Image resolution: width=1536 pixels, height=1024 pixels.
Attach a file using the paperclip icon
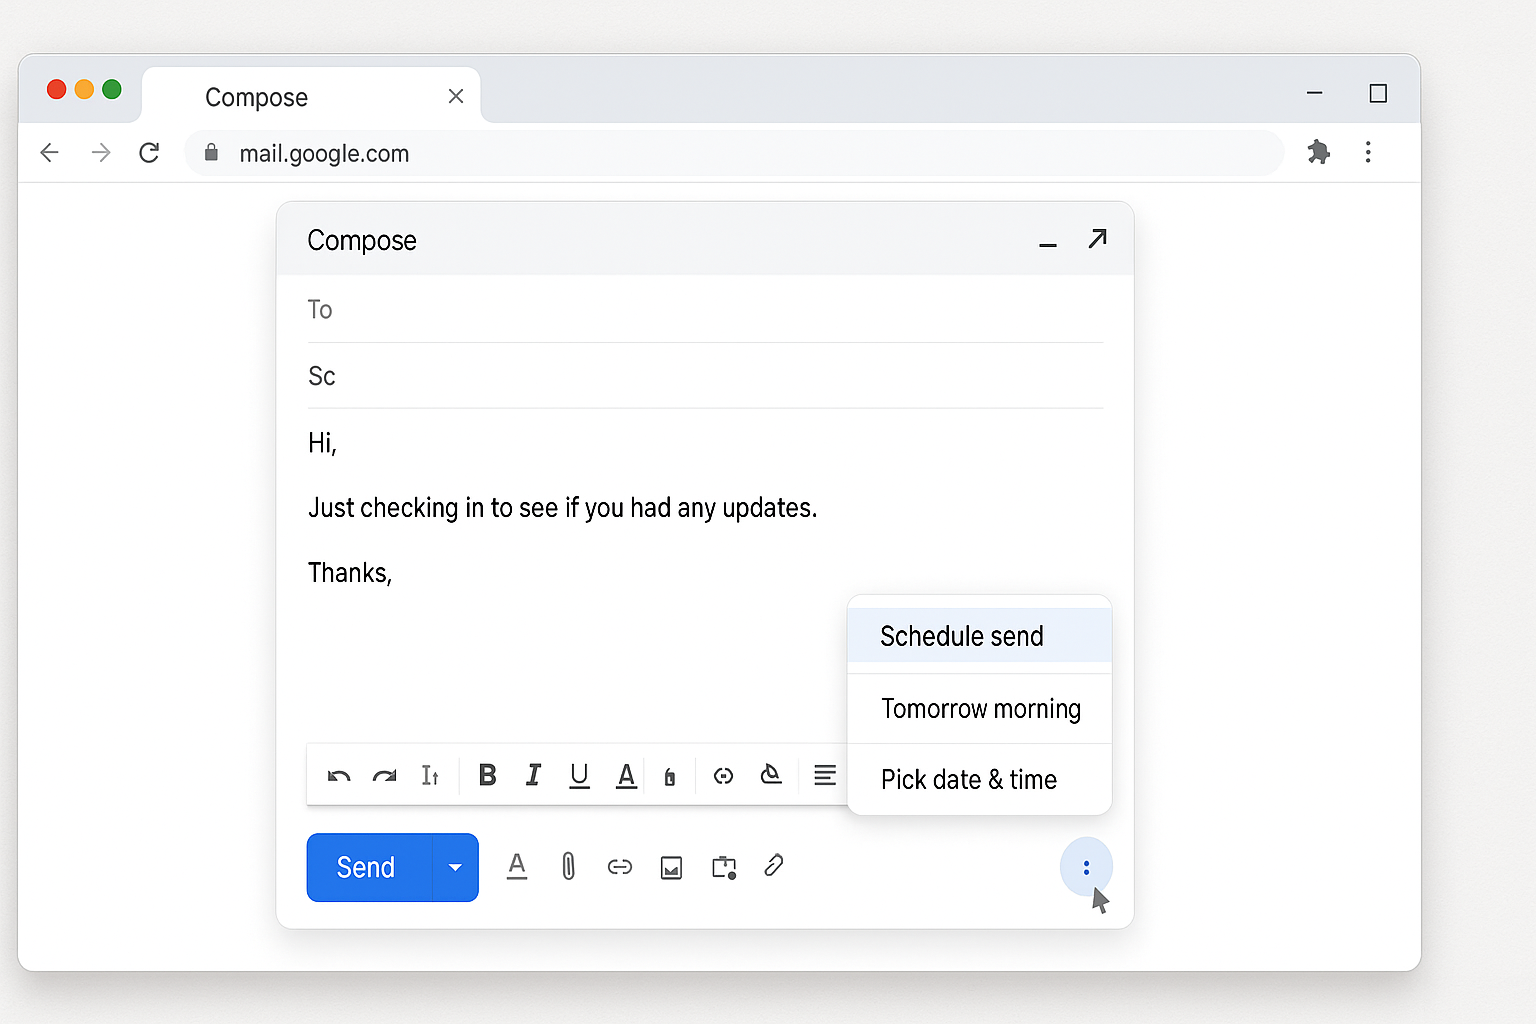pos(568,866)
